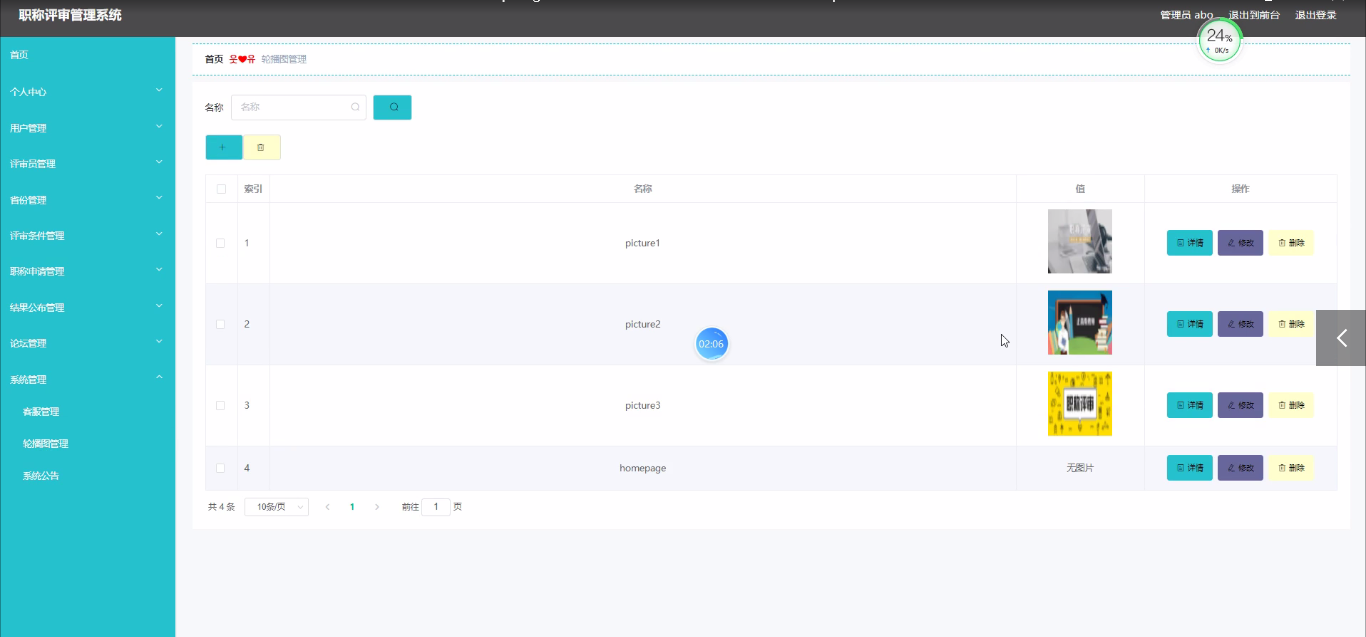Expand 个人中心 sidebar menu
The height and width of the screenshot is (637, 1366).
(87, 92)
